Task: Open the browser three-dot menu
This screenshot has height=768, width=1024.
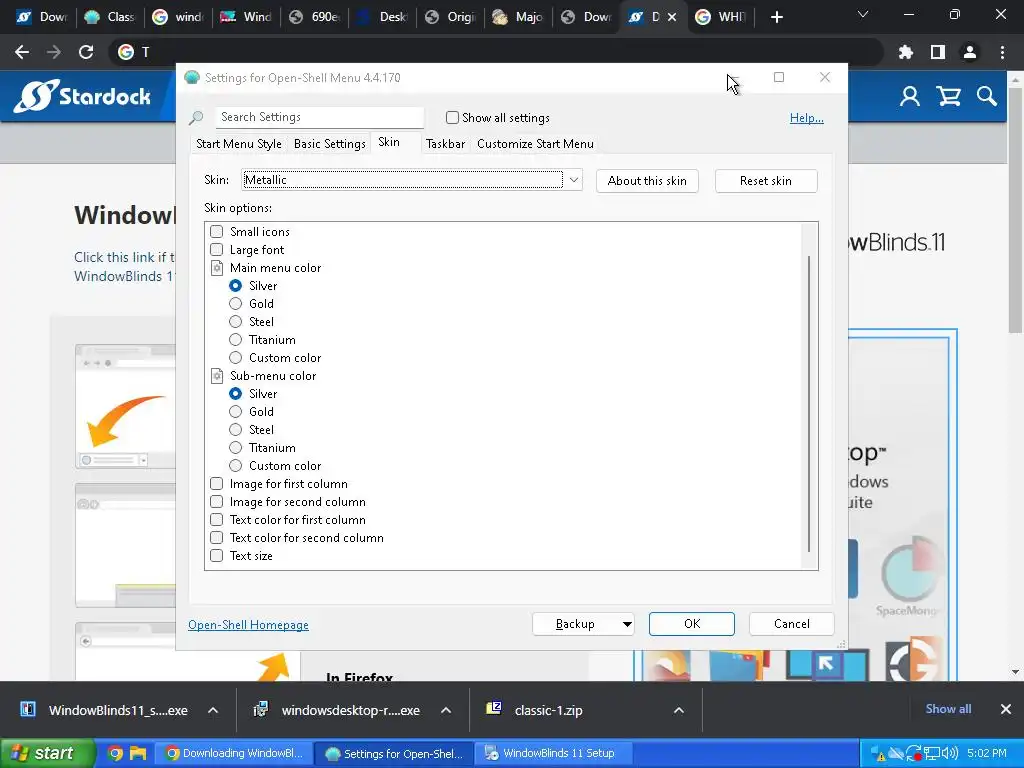Action: [x=1002, y=52]
